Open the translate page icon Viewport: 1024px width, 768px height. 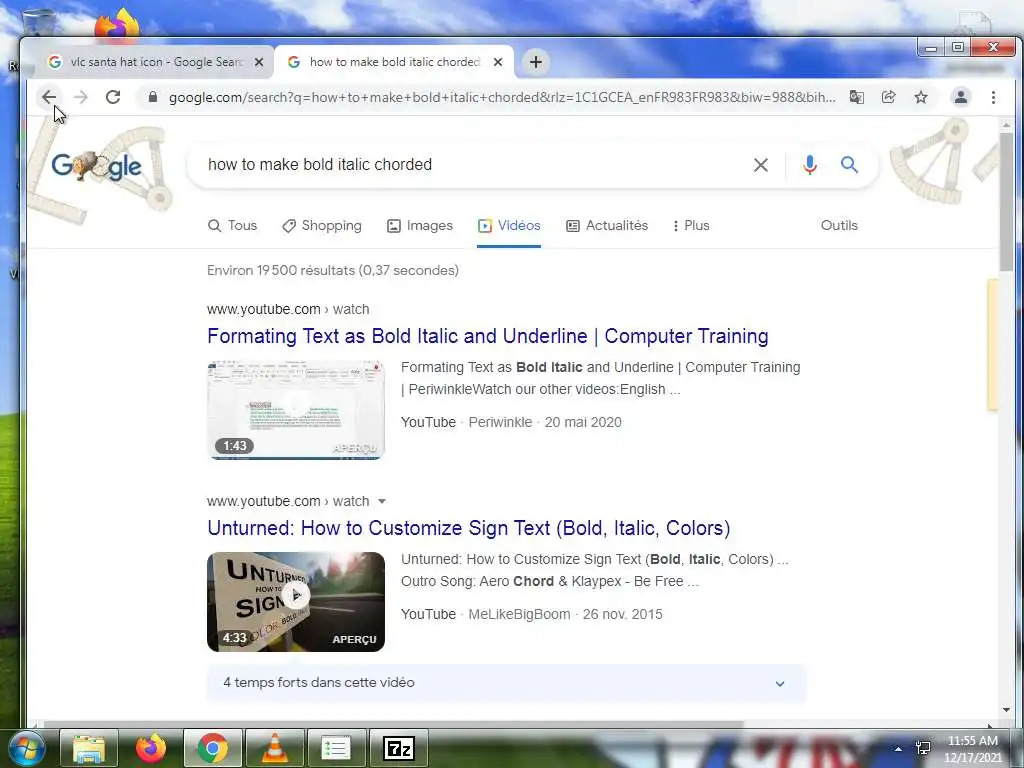[x=856, y=97]
